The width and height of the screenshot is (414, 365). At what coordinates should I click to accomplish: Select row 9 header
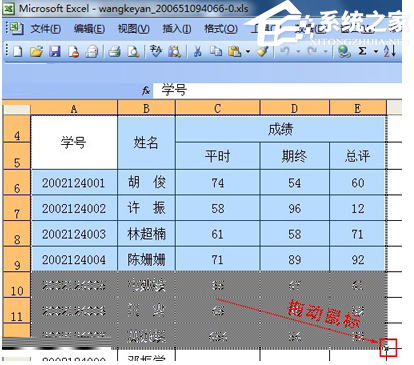pos(17,259)
